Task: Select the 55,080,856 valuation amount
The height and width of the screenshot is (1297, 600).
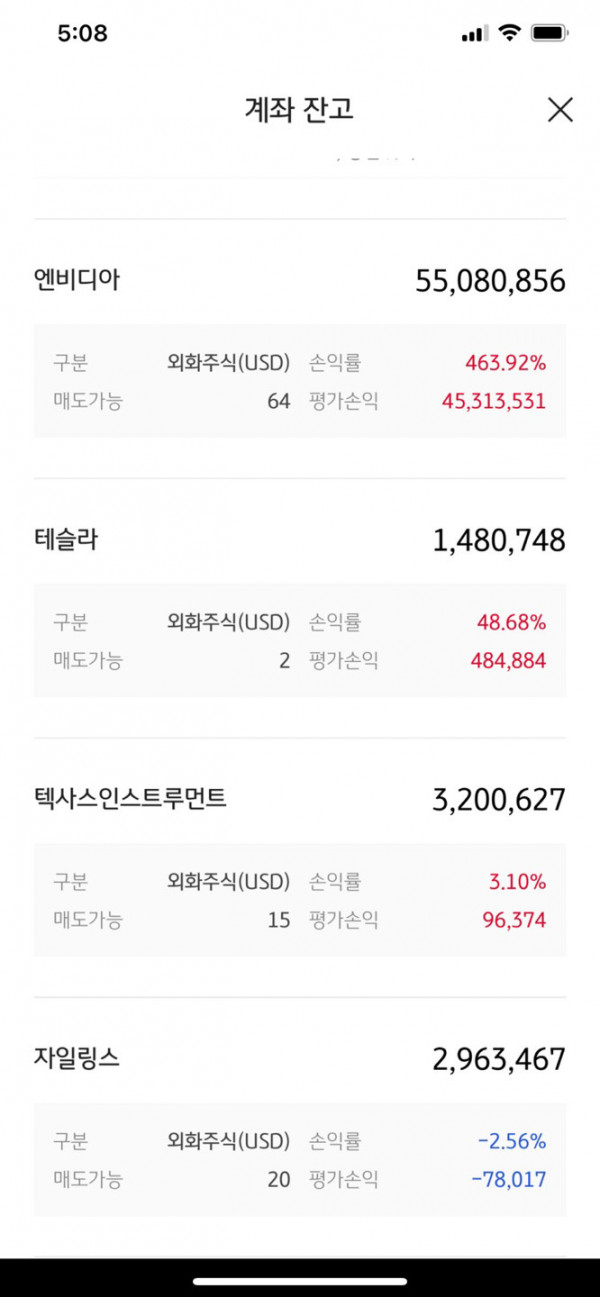Action: (490, 281)
